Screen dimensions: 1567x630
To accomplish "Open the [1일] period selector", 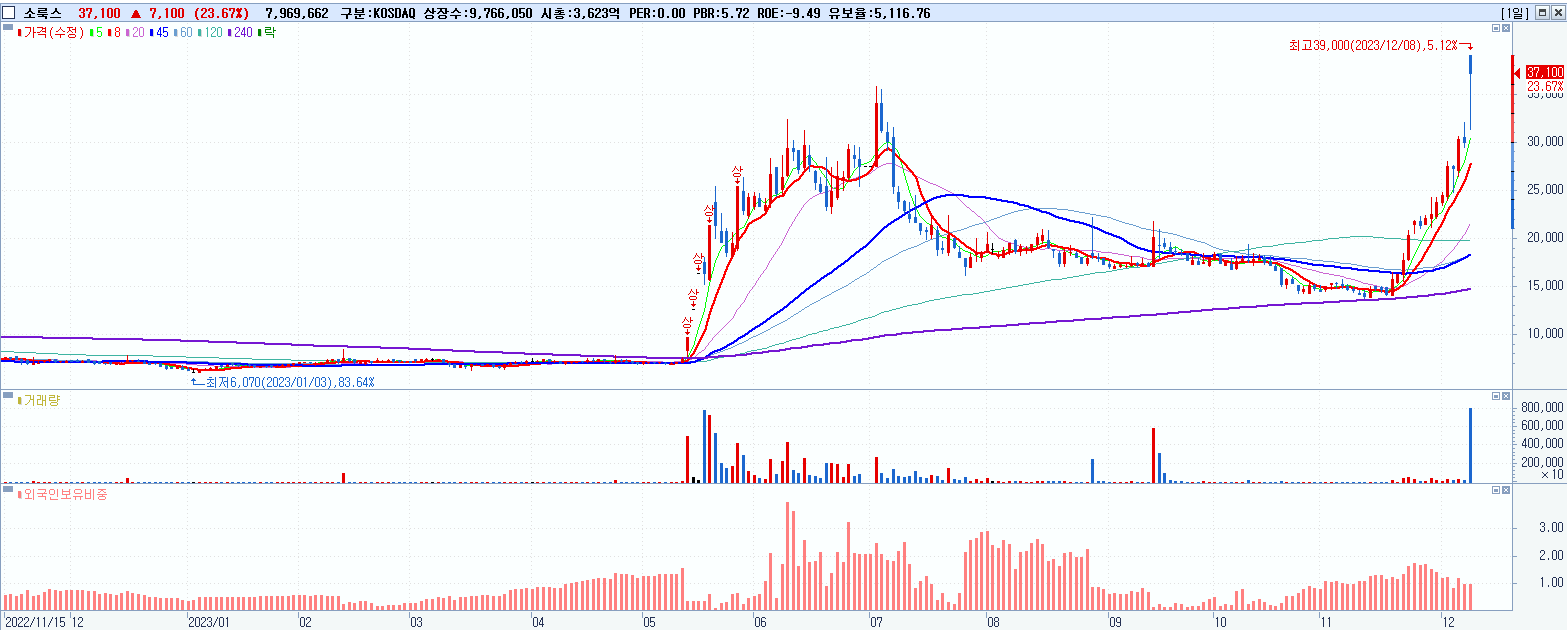I will [1516, 13].
